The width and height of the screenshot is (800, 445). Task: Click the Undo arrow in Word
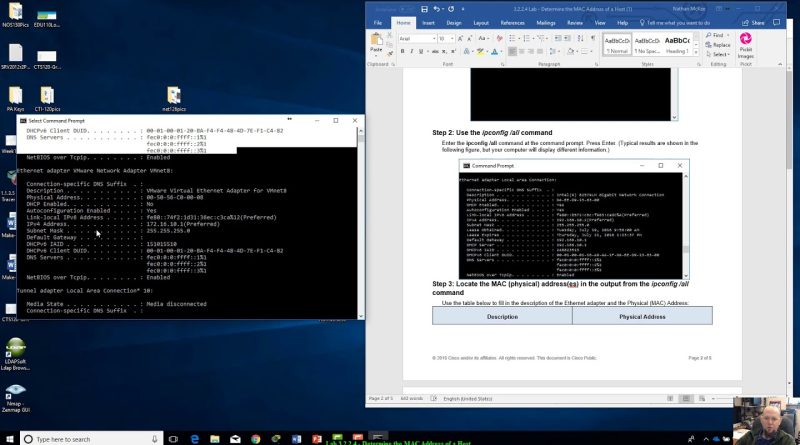(436, 9)
